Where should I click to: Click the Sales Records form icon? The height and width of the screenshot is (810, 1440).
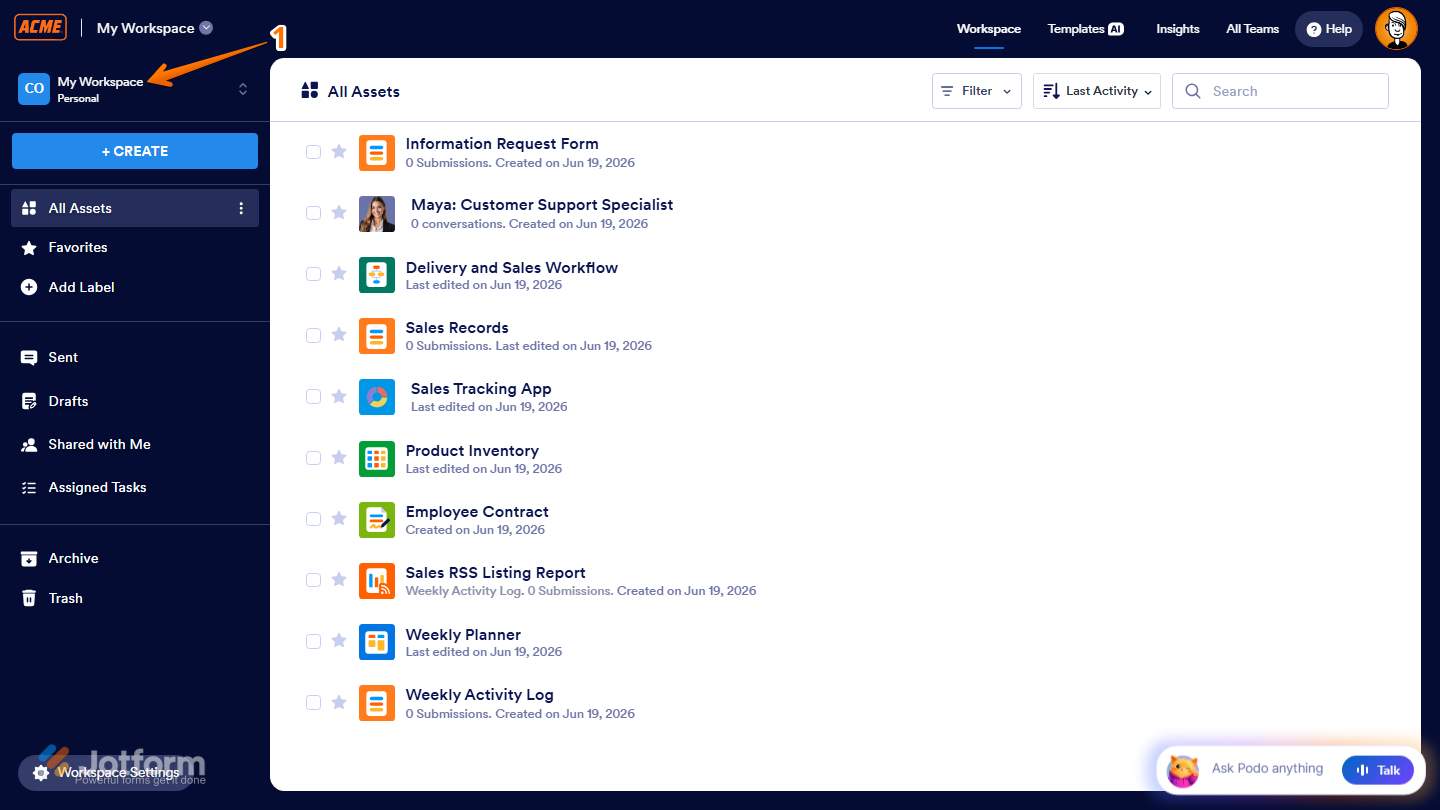click(x=377, y=336)
